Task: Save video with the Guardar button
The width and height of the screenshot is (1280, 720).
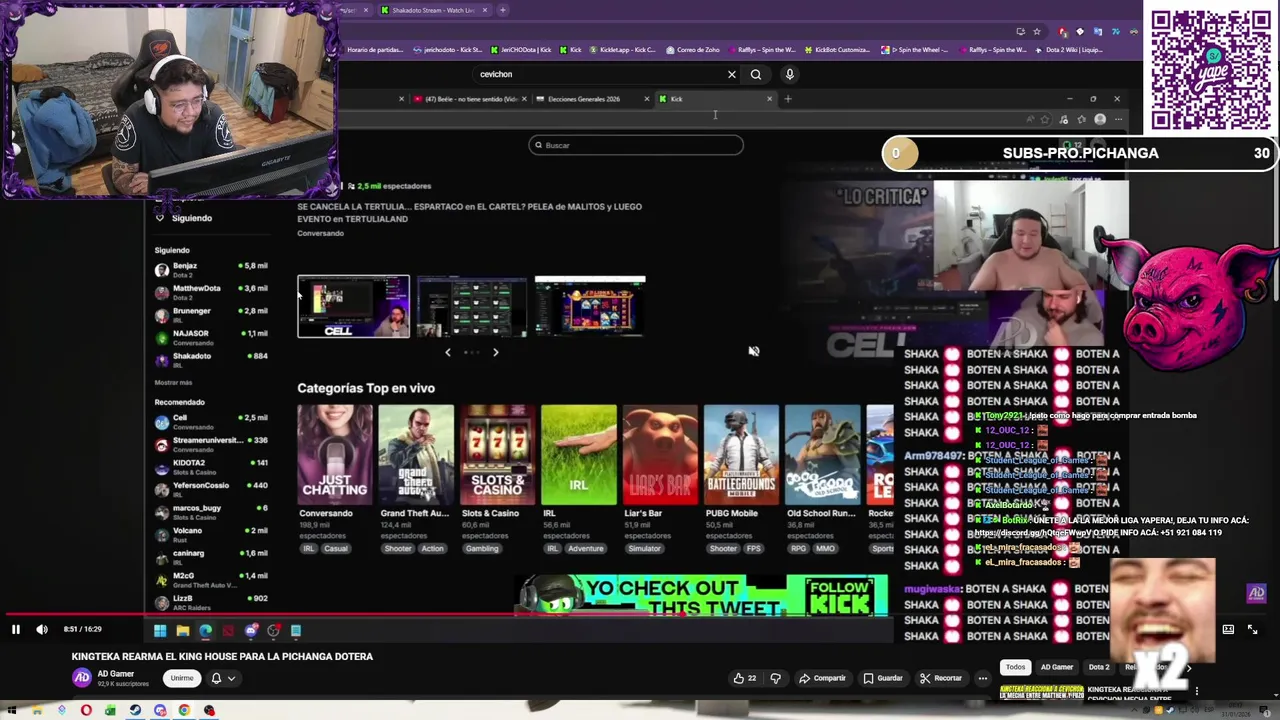Action: (x=883, y=678)
